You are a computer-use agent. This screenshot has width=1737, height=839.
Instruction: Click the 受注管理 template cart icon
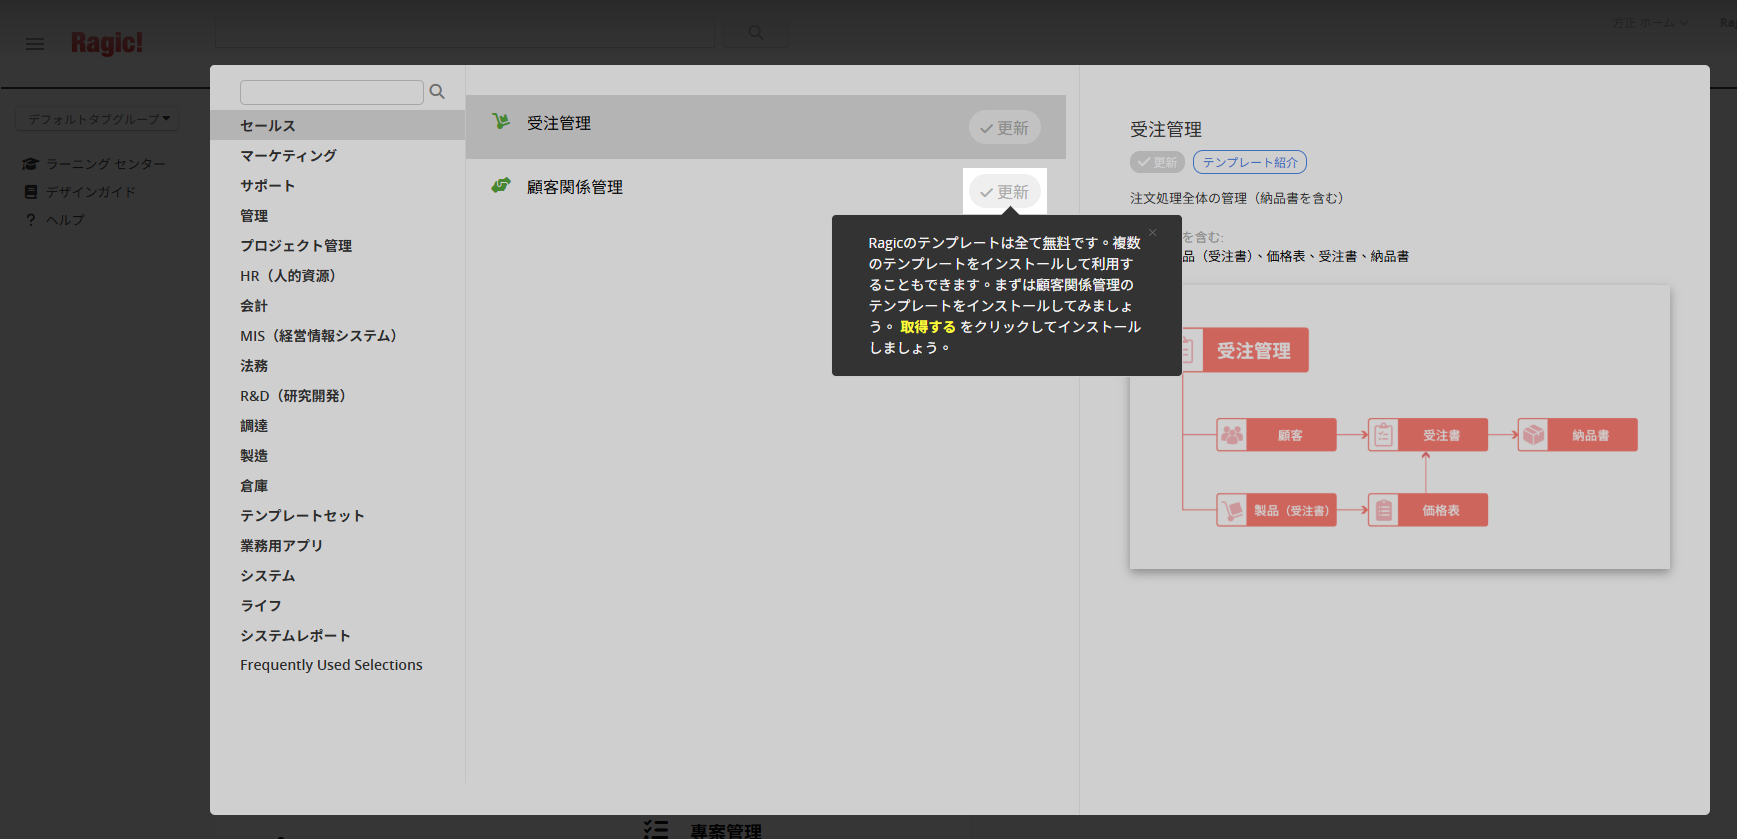point(501,122)
